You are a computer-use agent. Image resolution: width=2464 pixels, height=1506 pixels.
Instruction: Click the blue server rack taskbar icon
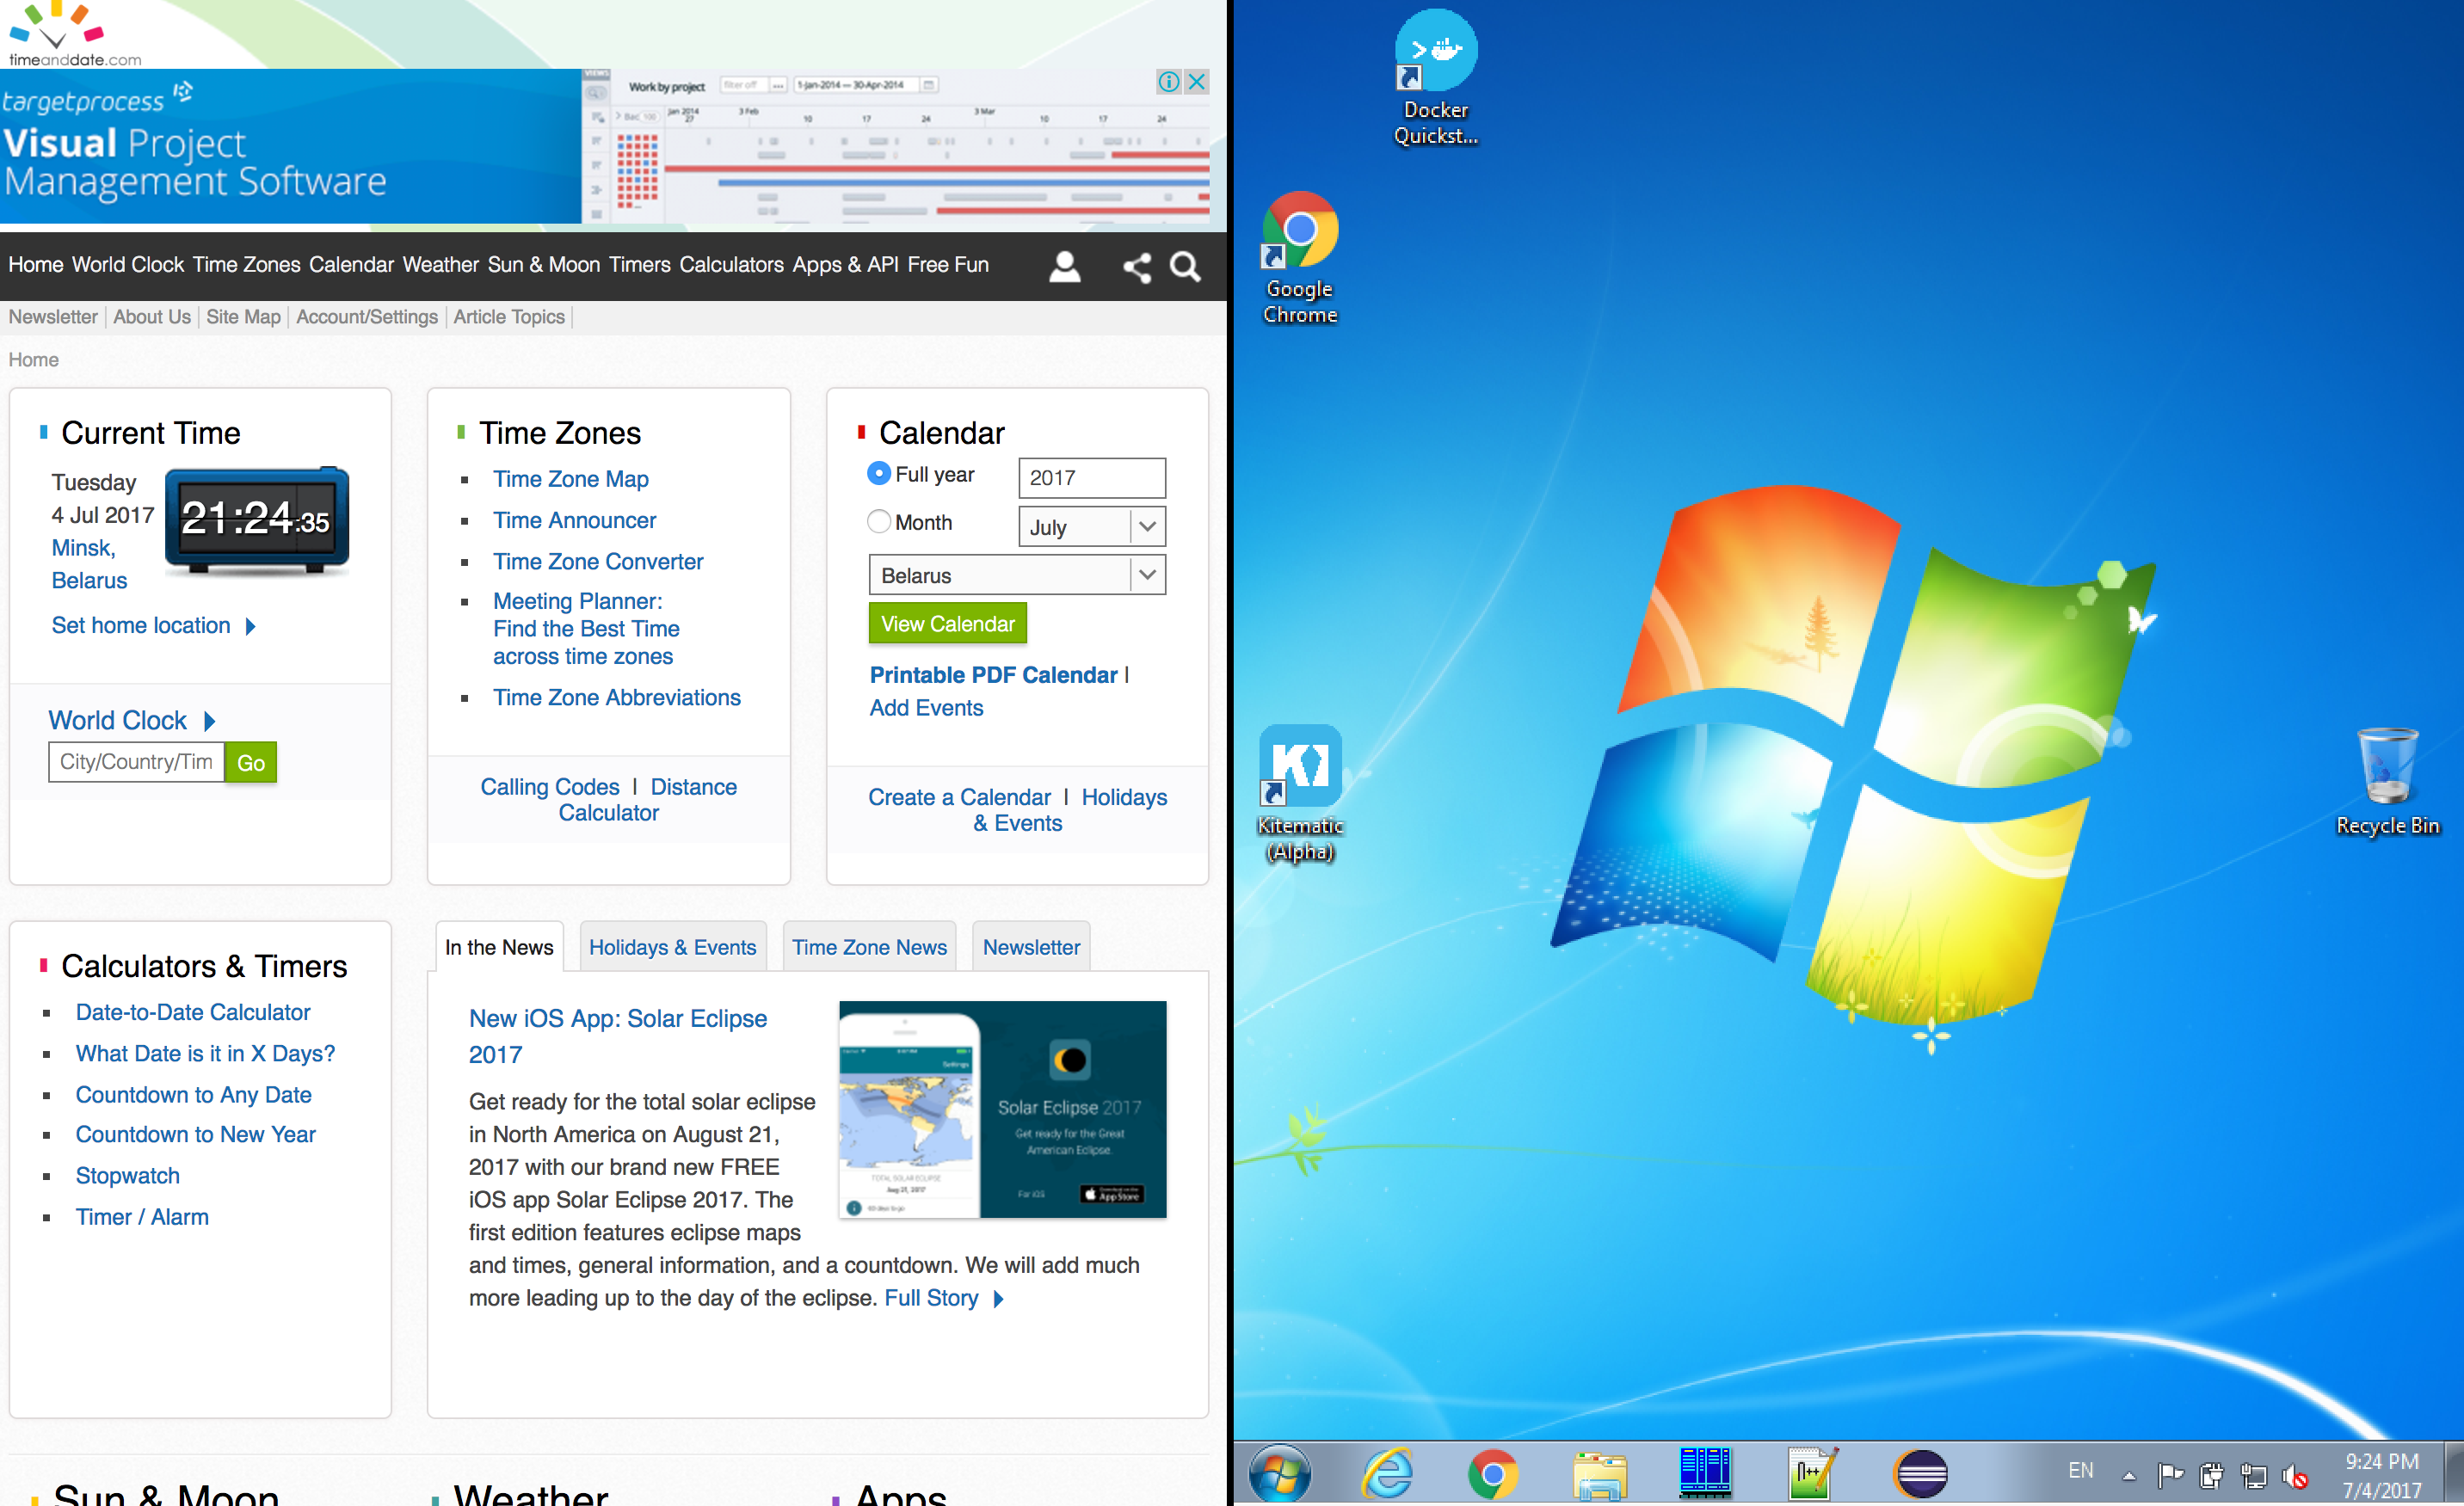coord(1706,1473)
